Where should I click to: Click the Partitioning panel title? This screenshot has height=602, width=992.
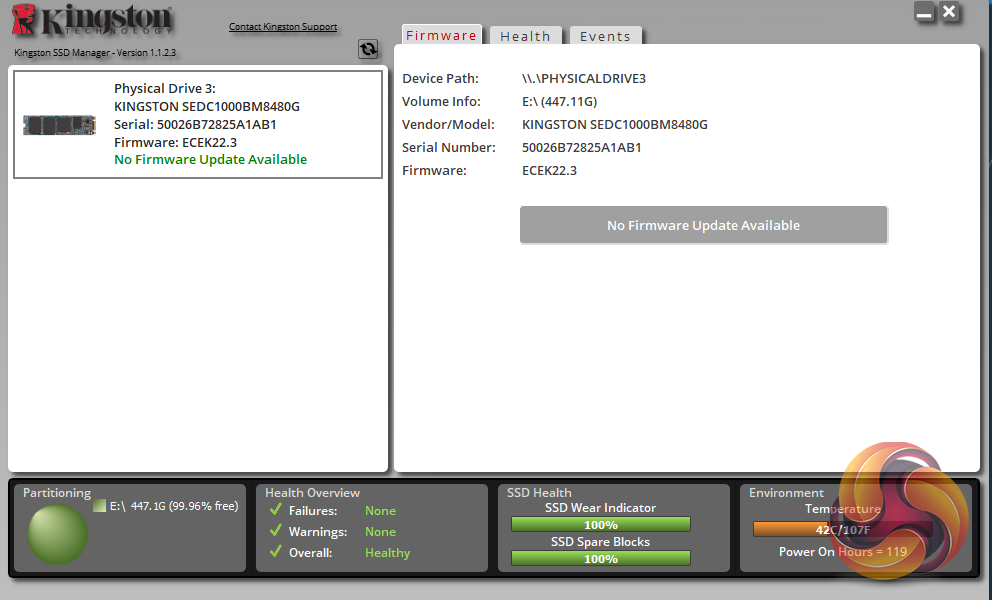point(57,493)
